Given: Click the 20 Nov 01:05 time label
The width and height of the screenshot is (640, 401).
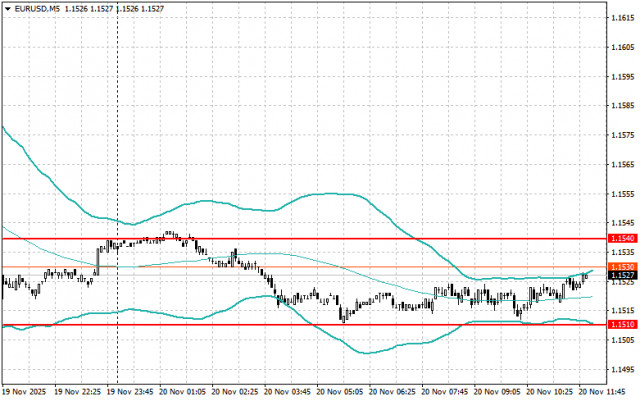Looking at the screenshot, I should coord(182,392).
